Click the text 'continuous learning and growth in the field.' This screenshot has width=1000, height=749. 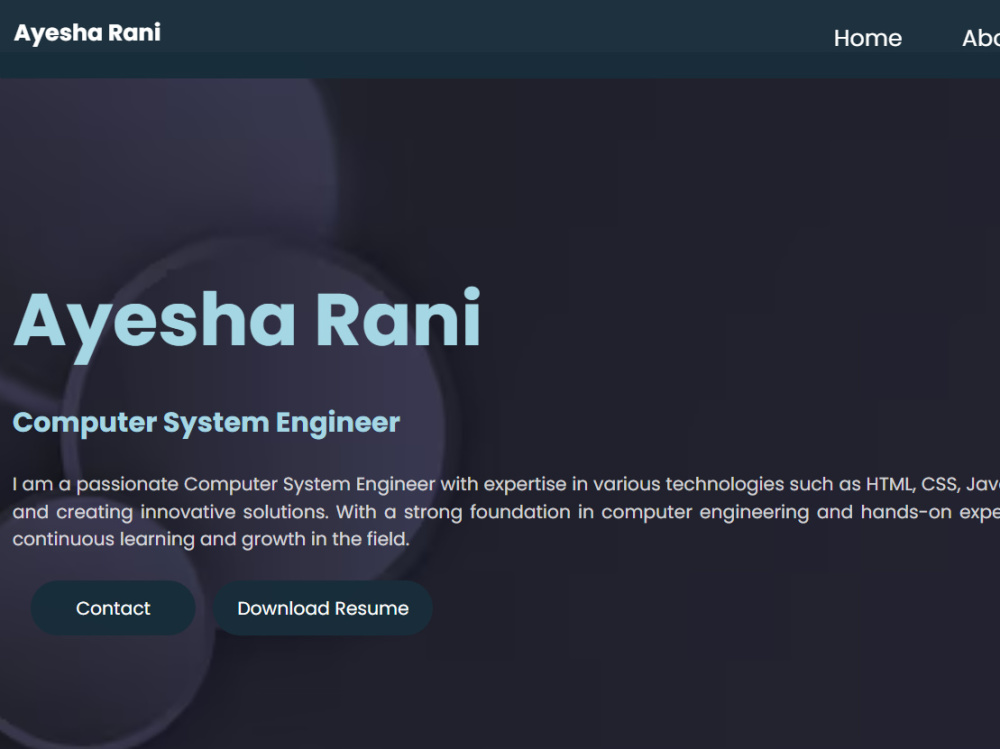[210, 539]
